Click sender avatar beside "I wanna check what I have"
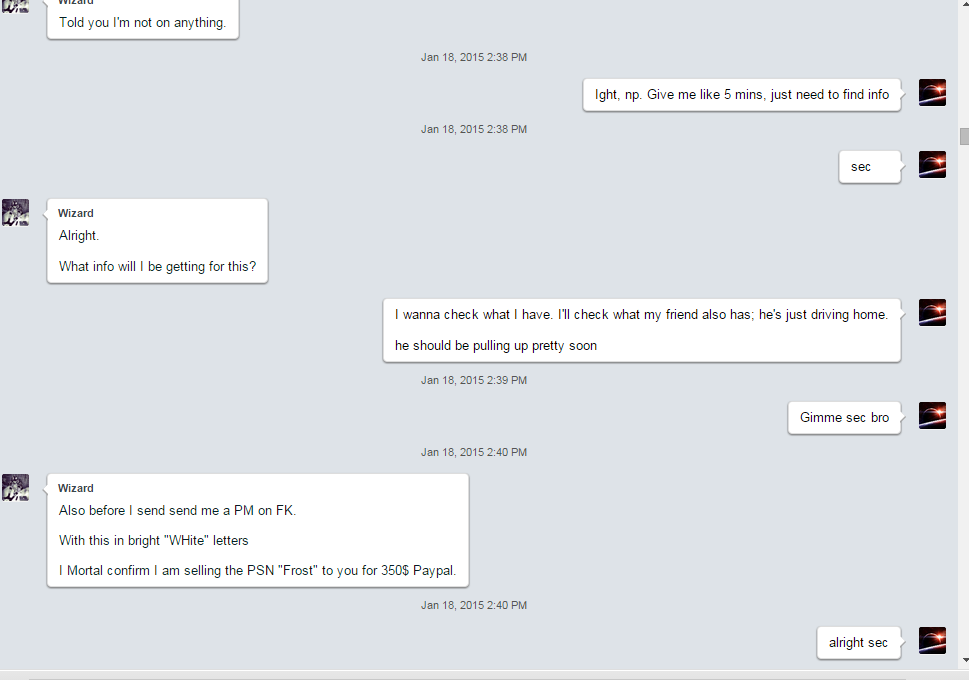969x680 pixels. click(x=933, y=313)
